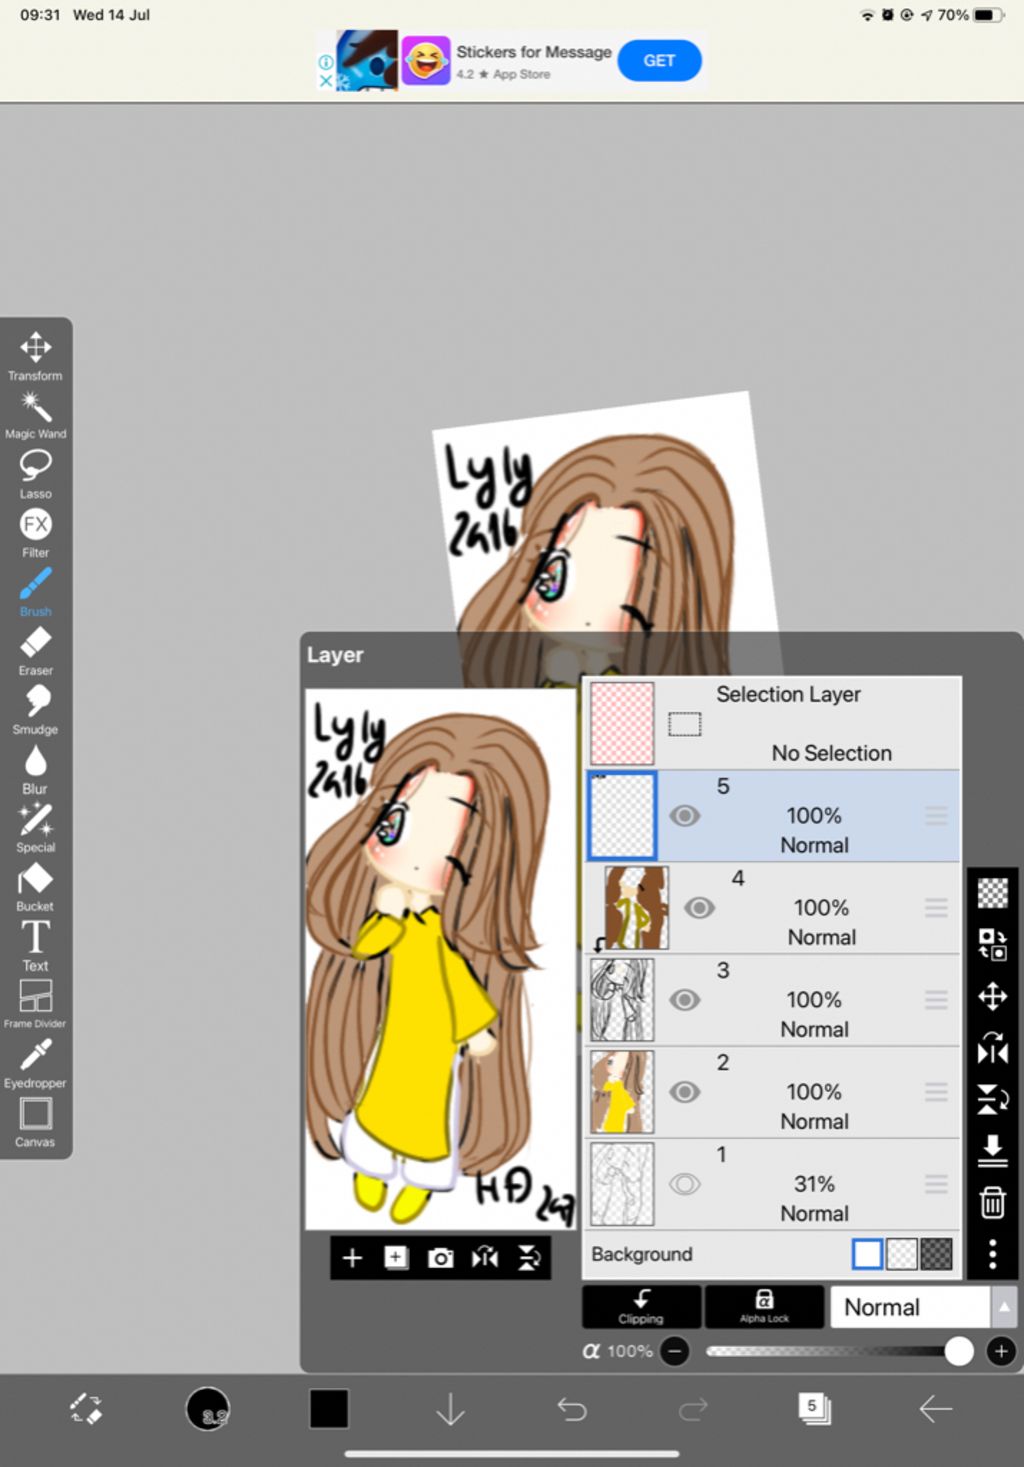Select layer 2 thumbnail

coord(622,1092)
